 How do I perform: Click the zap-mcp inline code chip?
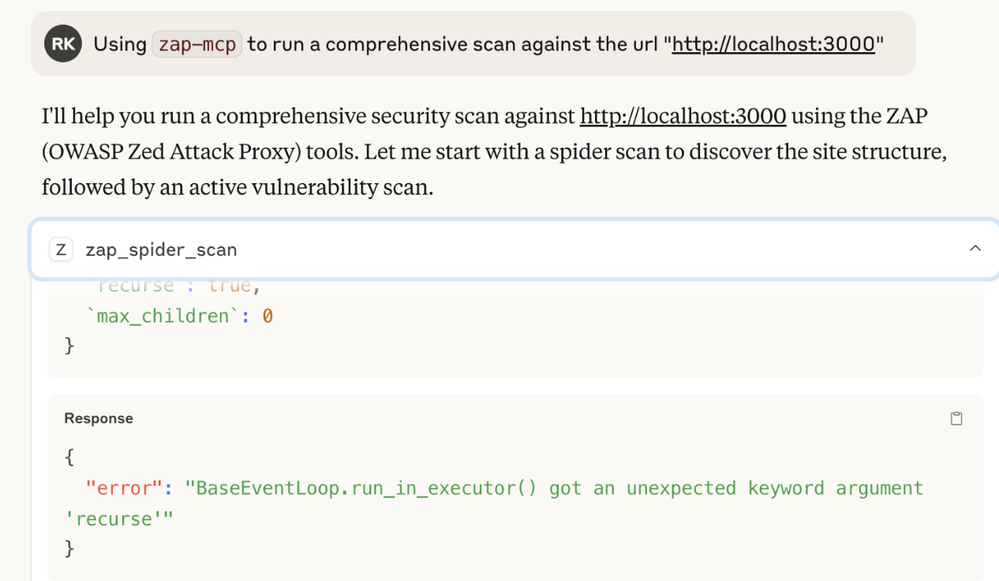pyautogui.click(x=197, y=44)
